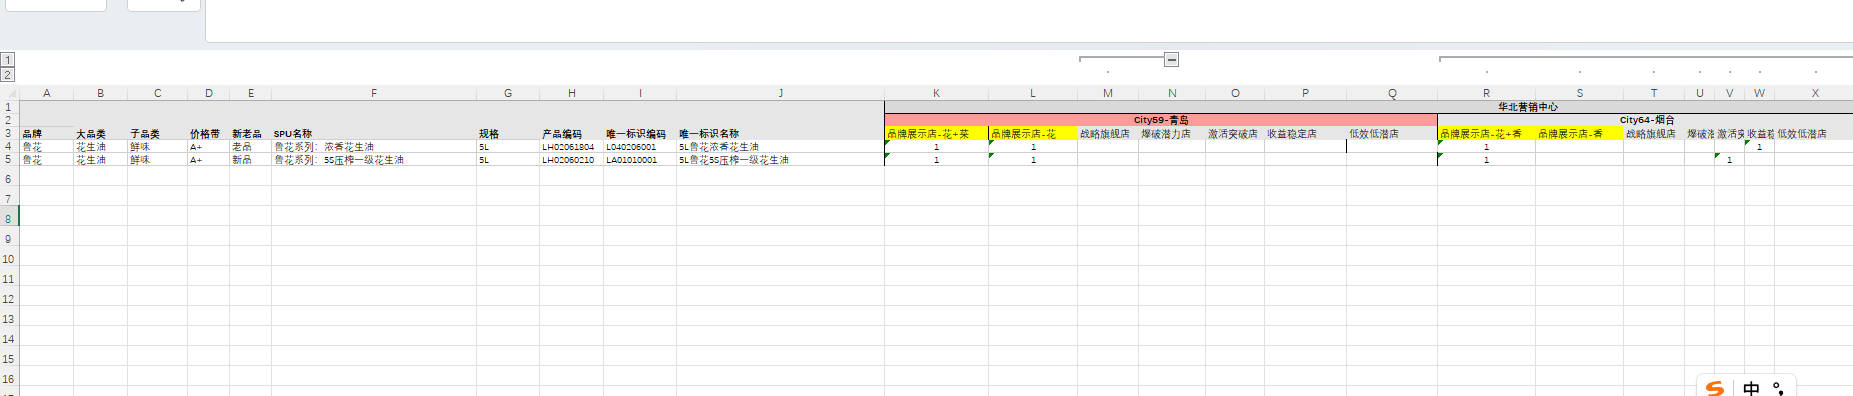Select identifier code L040206001
The image size is (1853, 396).
point(640,146)
